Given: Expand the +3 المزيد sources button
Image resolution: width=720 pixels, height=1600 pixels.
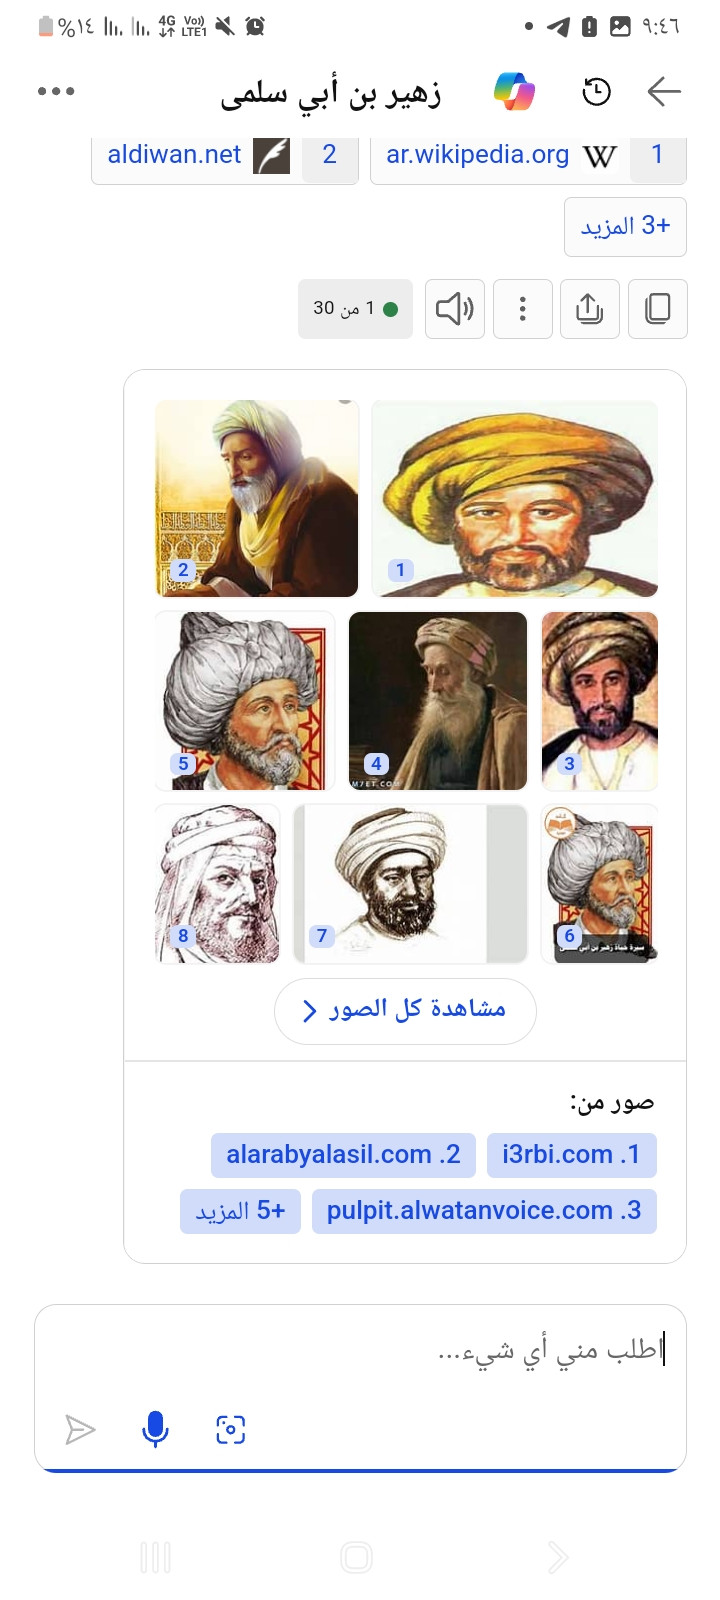Looking at the screenshot, I should (625, 226).
